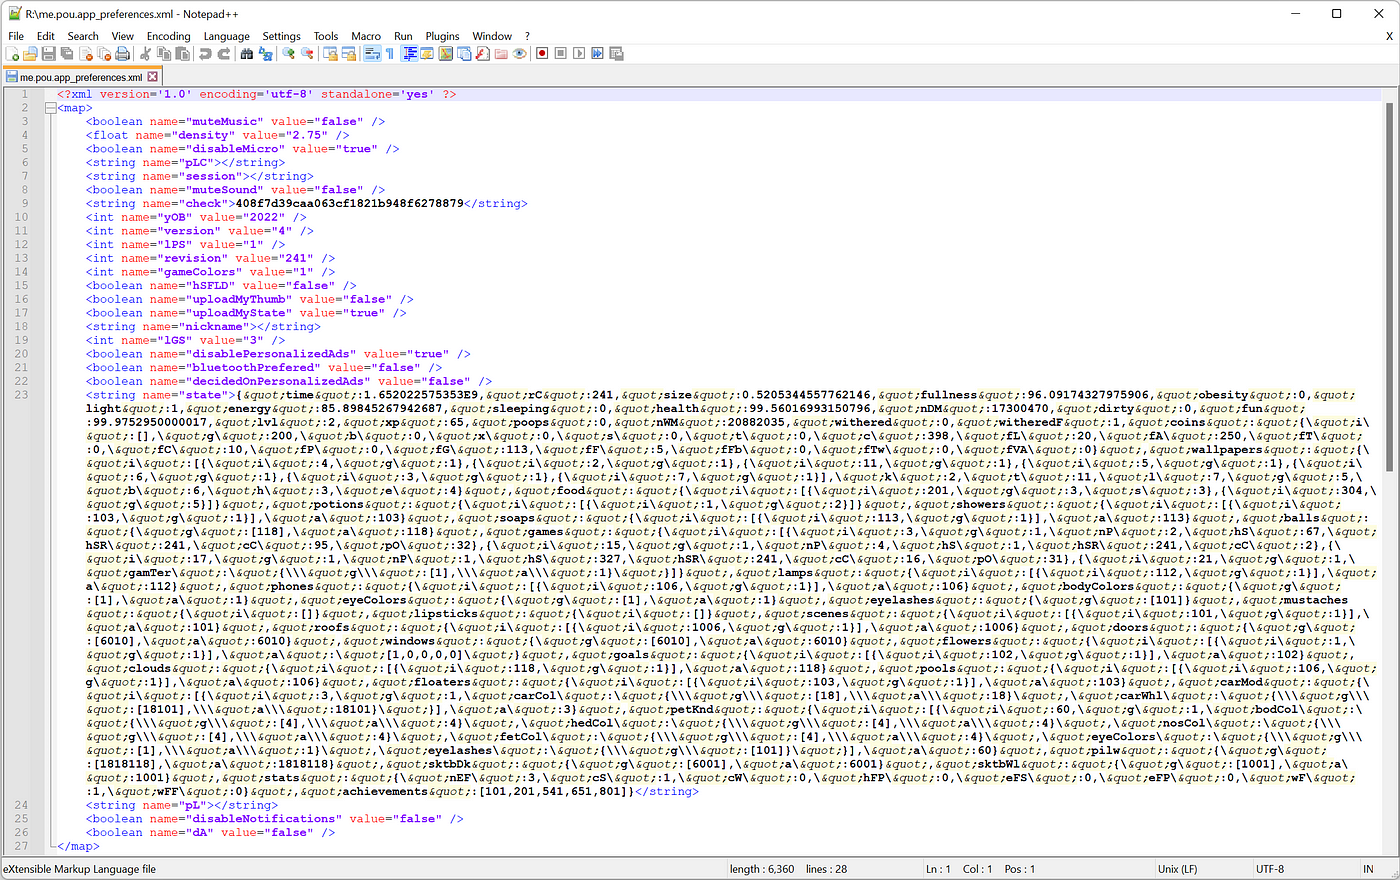The image size is (1400, 880).
Task: Toggle file monitoring eye icon
Action: pyautogui.click(x=519, y=54)
